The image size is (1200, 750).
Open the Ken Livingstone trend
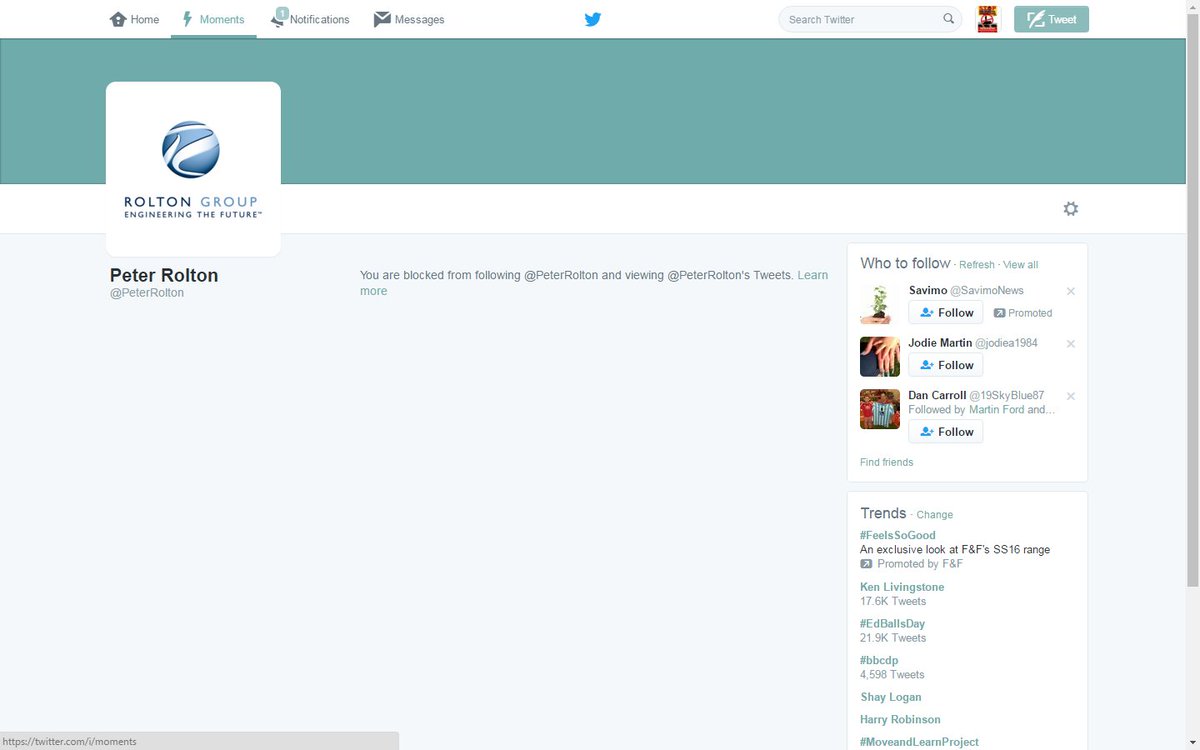pos(902,587)
